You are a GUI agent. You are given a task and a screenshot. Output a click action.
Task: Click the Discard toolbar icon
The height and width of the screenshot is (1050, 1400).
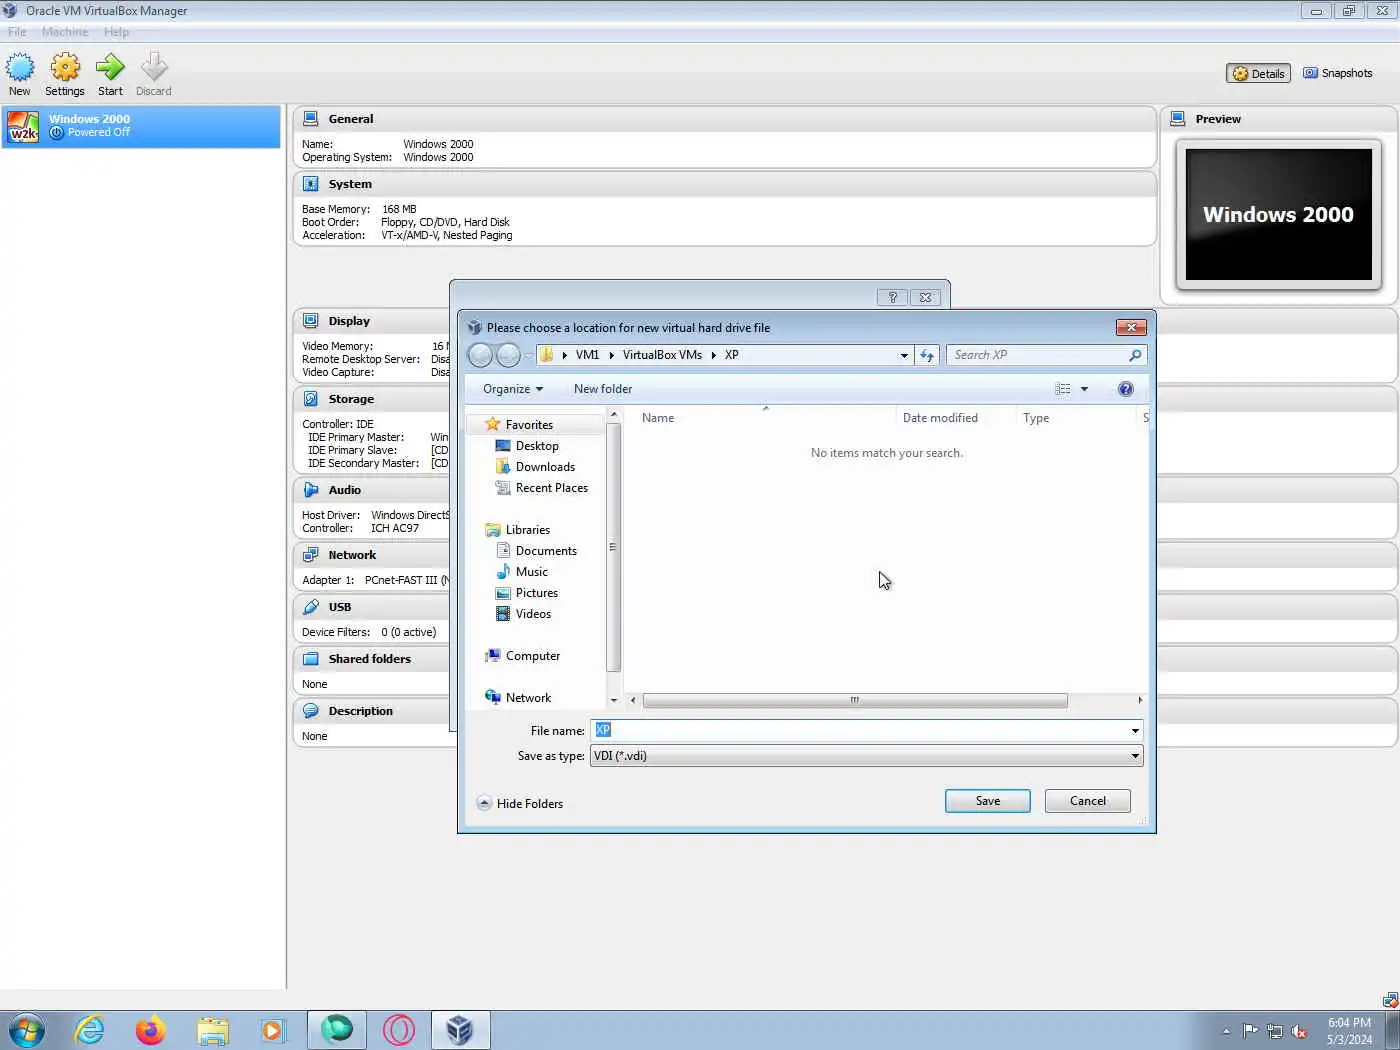154,68
